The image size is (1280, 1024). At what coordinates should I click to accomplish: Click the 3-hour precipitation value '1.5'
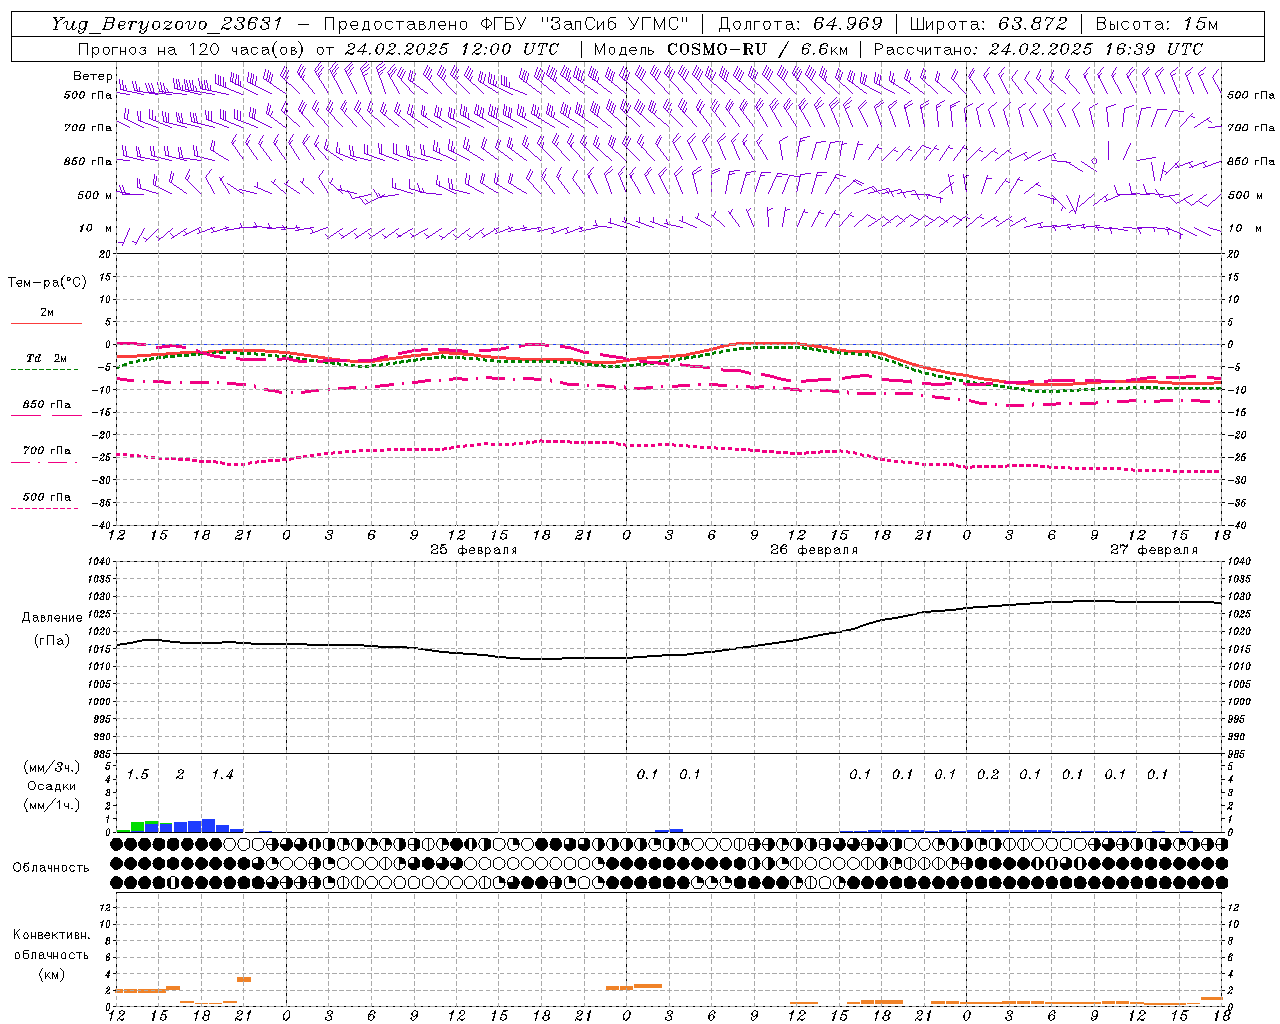[x=138, y=774]
